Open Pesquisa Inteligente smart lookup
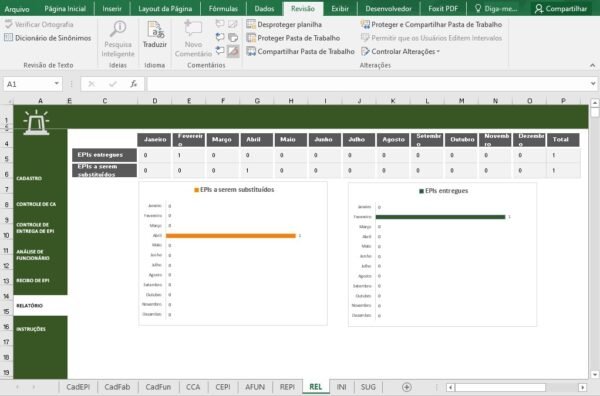 tap(118, 39)
